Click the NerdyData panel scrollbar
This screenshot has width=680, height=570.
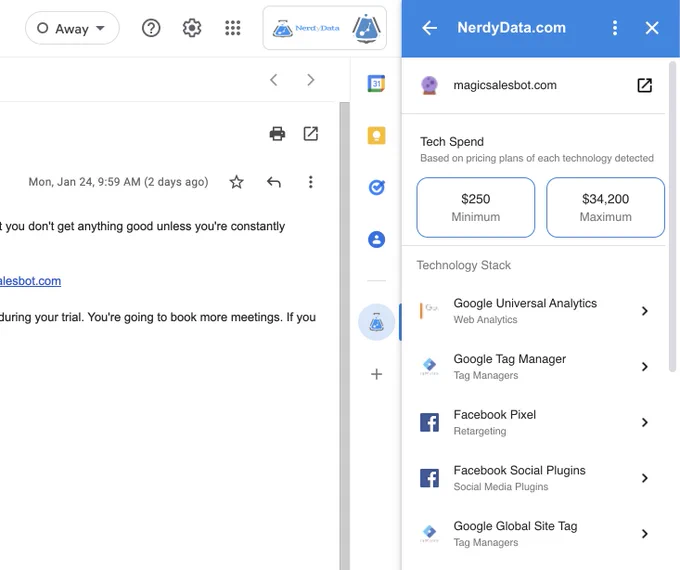[673, 217]
